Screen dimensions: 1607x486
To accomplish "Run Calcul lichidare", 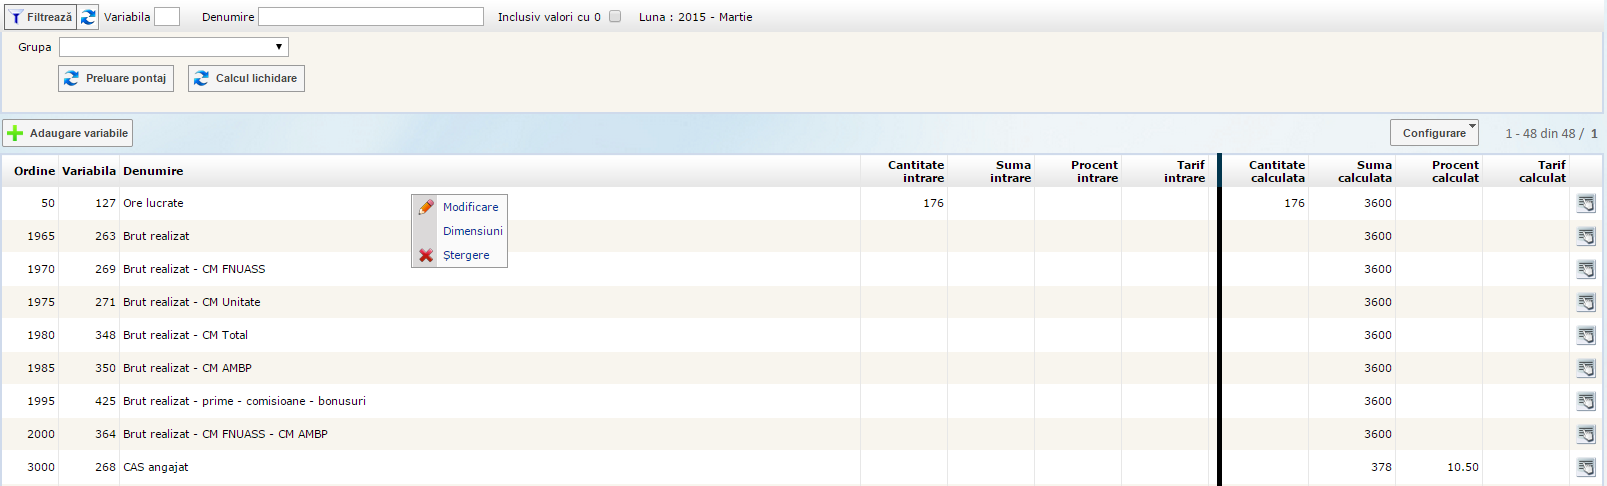I will click(x=246, y=78).
